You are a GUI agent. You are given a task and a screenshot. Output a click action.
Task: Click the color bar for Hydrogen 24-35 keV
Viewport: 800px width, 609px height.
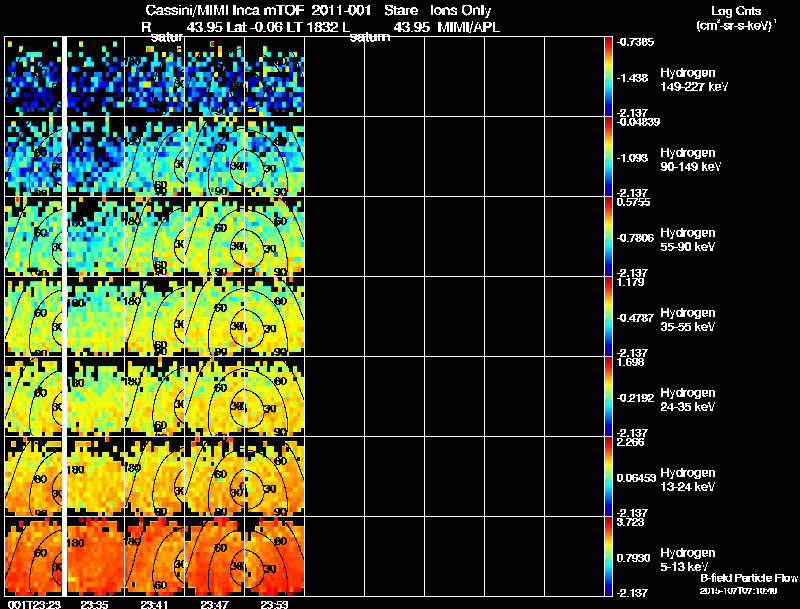608,397
